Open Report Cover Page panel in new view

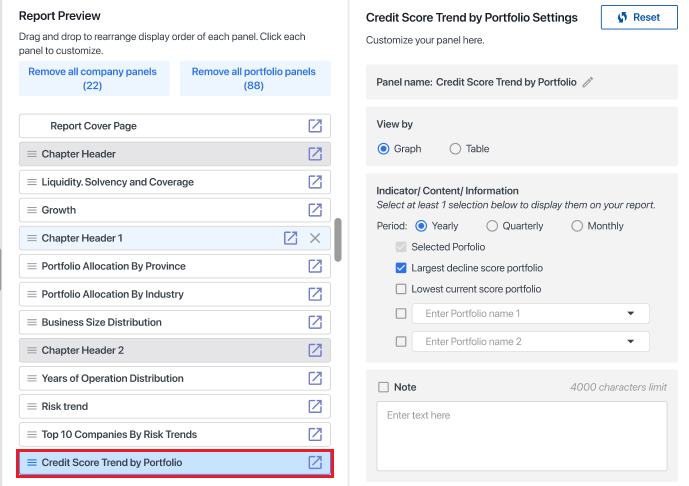pyautogui.click(x=315, y=126)
